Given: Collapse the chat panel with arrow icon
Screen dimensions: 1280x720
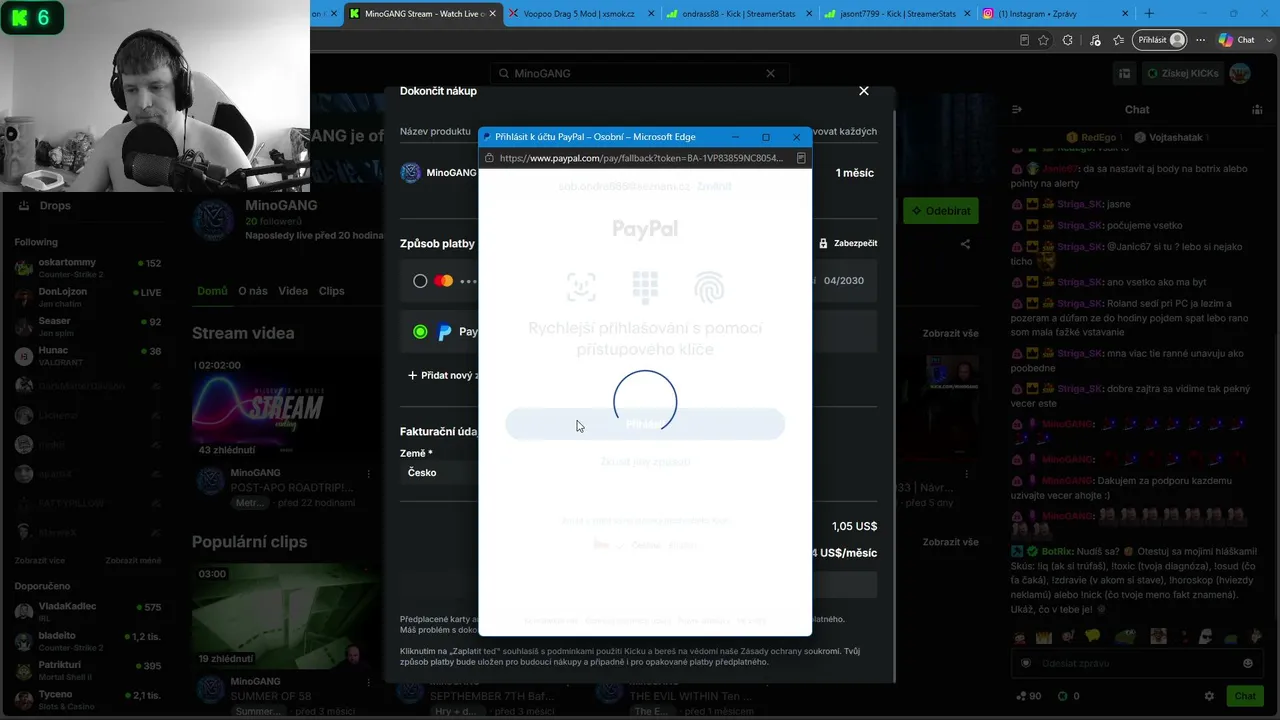Looking at the screenshot, I should click(x=1016, y=109).
